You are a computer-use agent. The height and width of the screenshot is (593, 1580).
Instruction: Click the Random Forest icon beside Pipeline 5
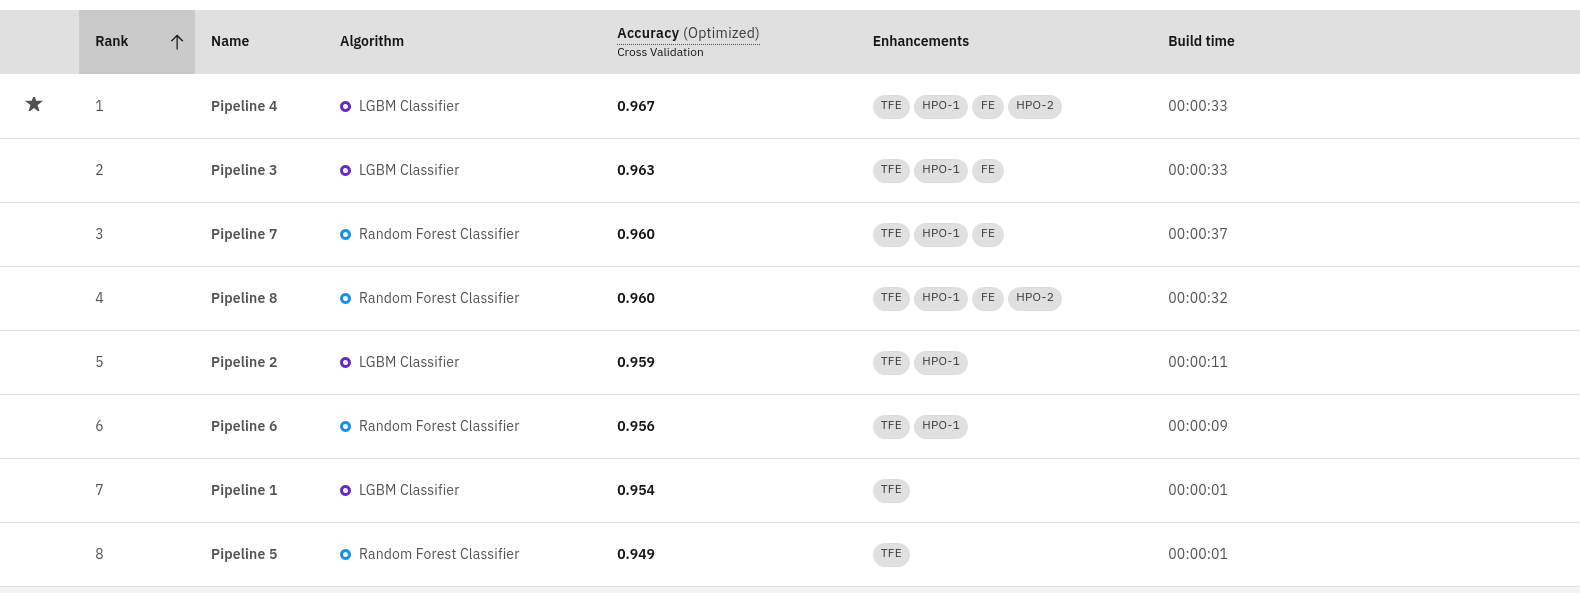345,554
